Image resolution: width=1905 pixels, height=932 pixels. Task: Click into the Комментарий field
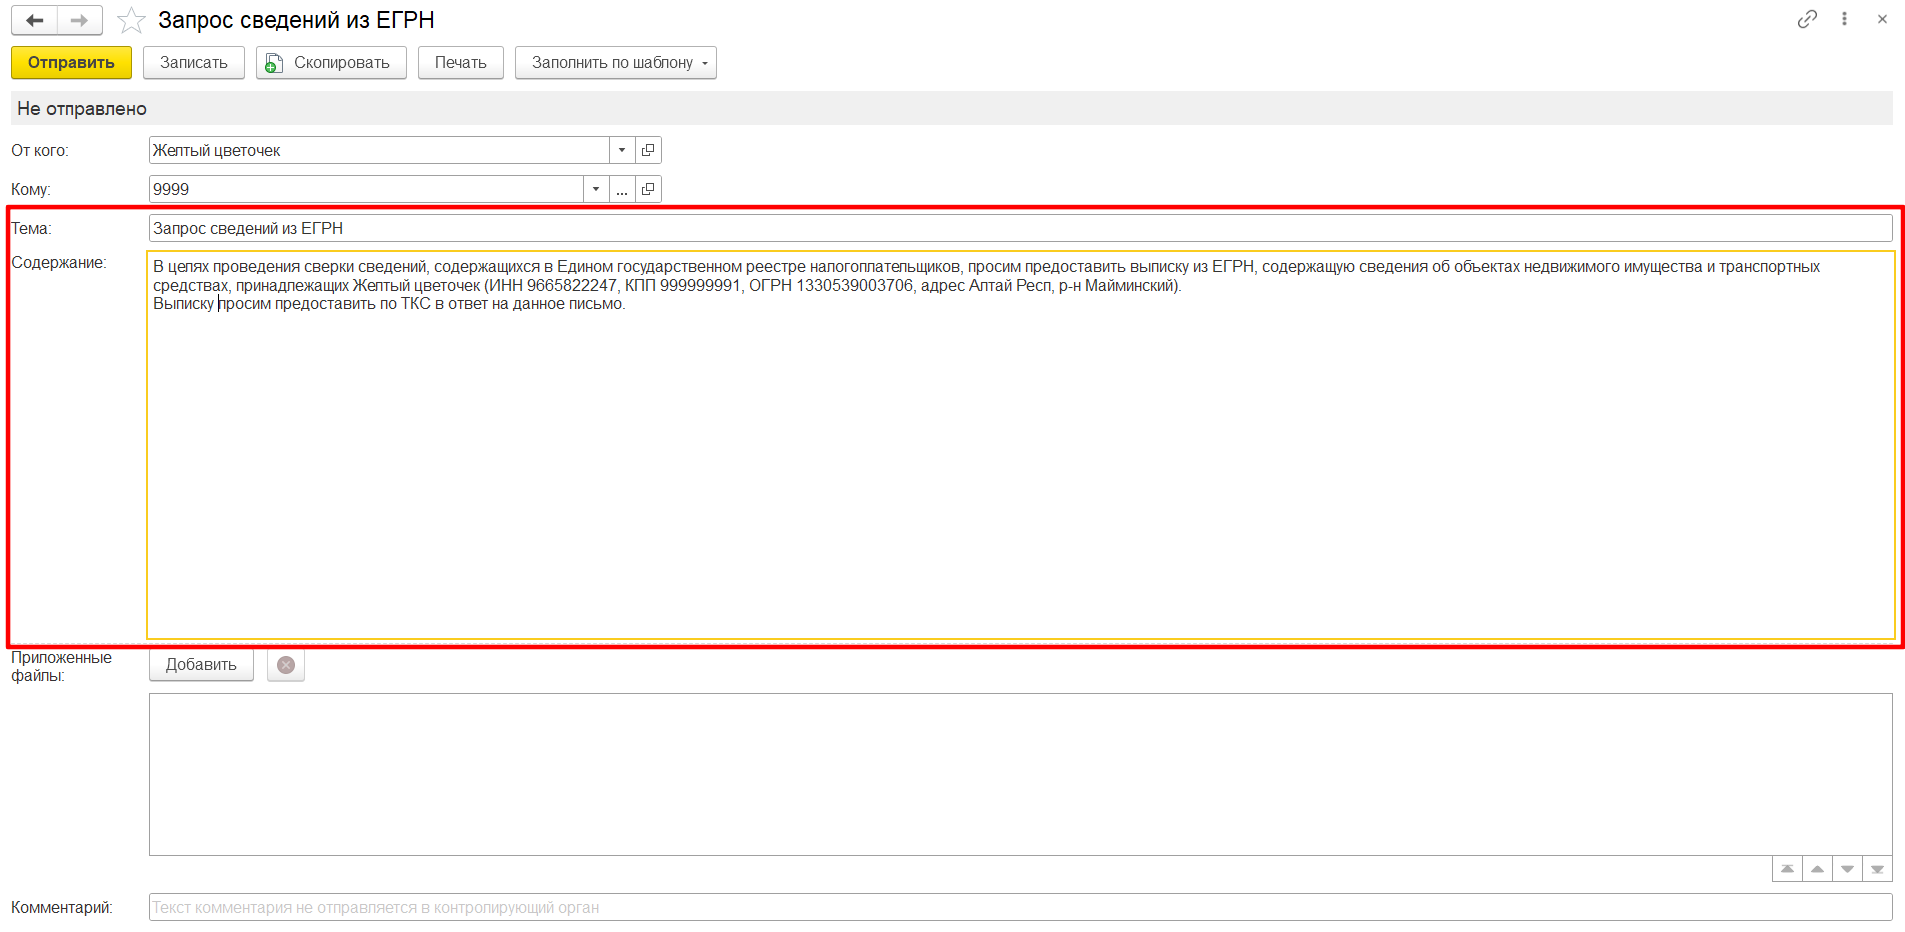click(x=1020, y=907)
